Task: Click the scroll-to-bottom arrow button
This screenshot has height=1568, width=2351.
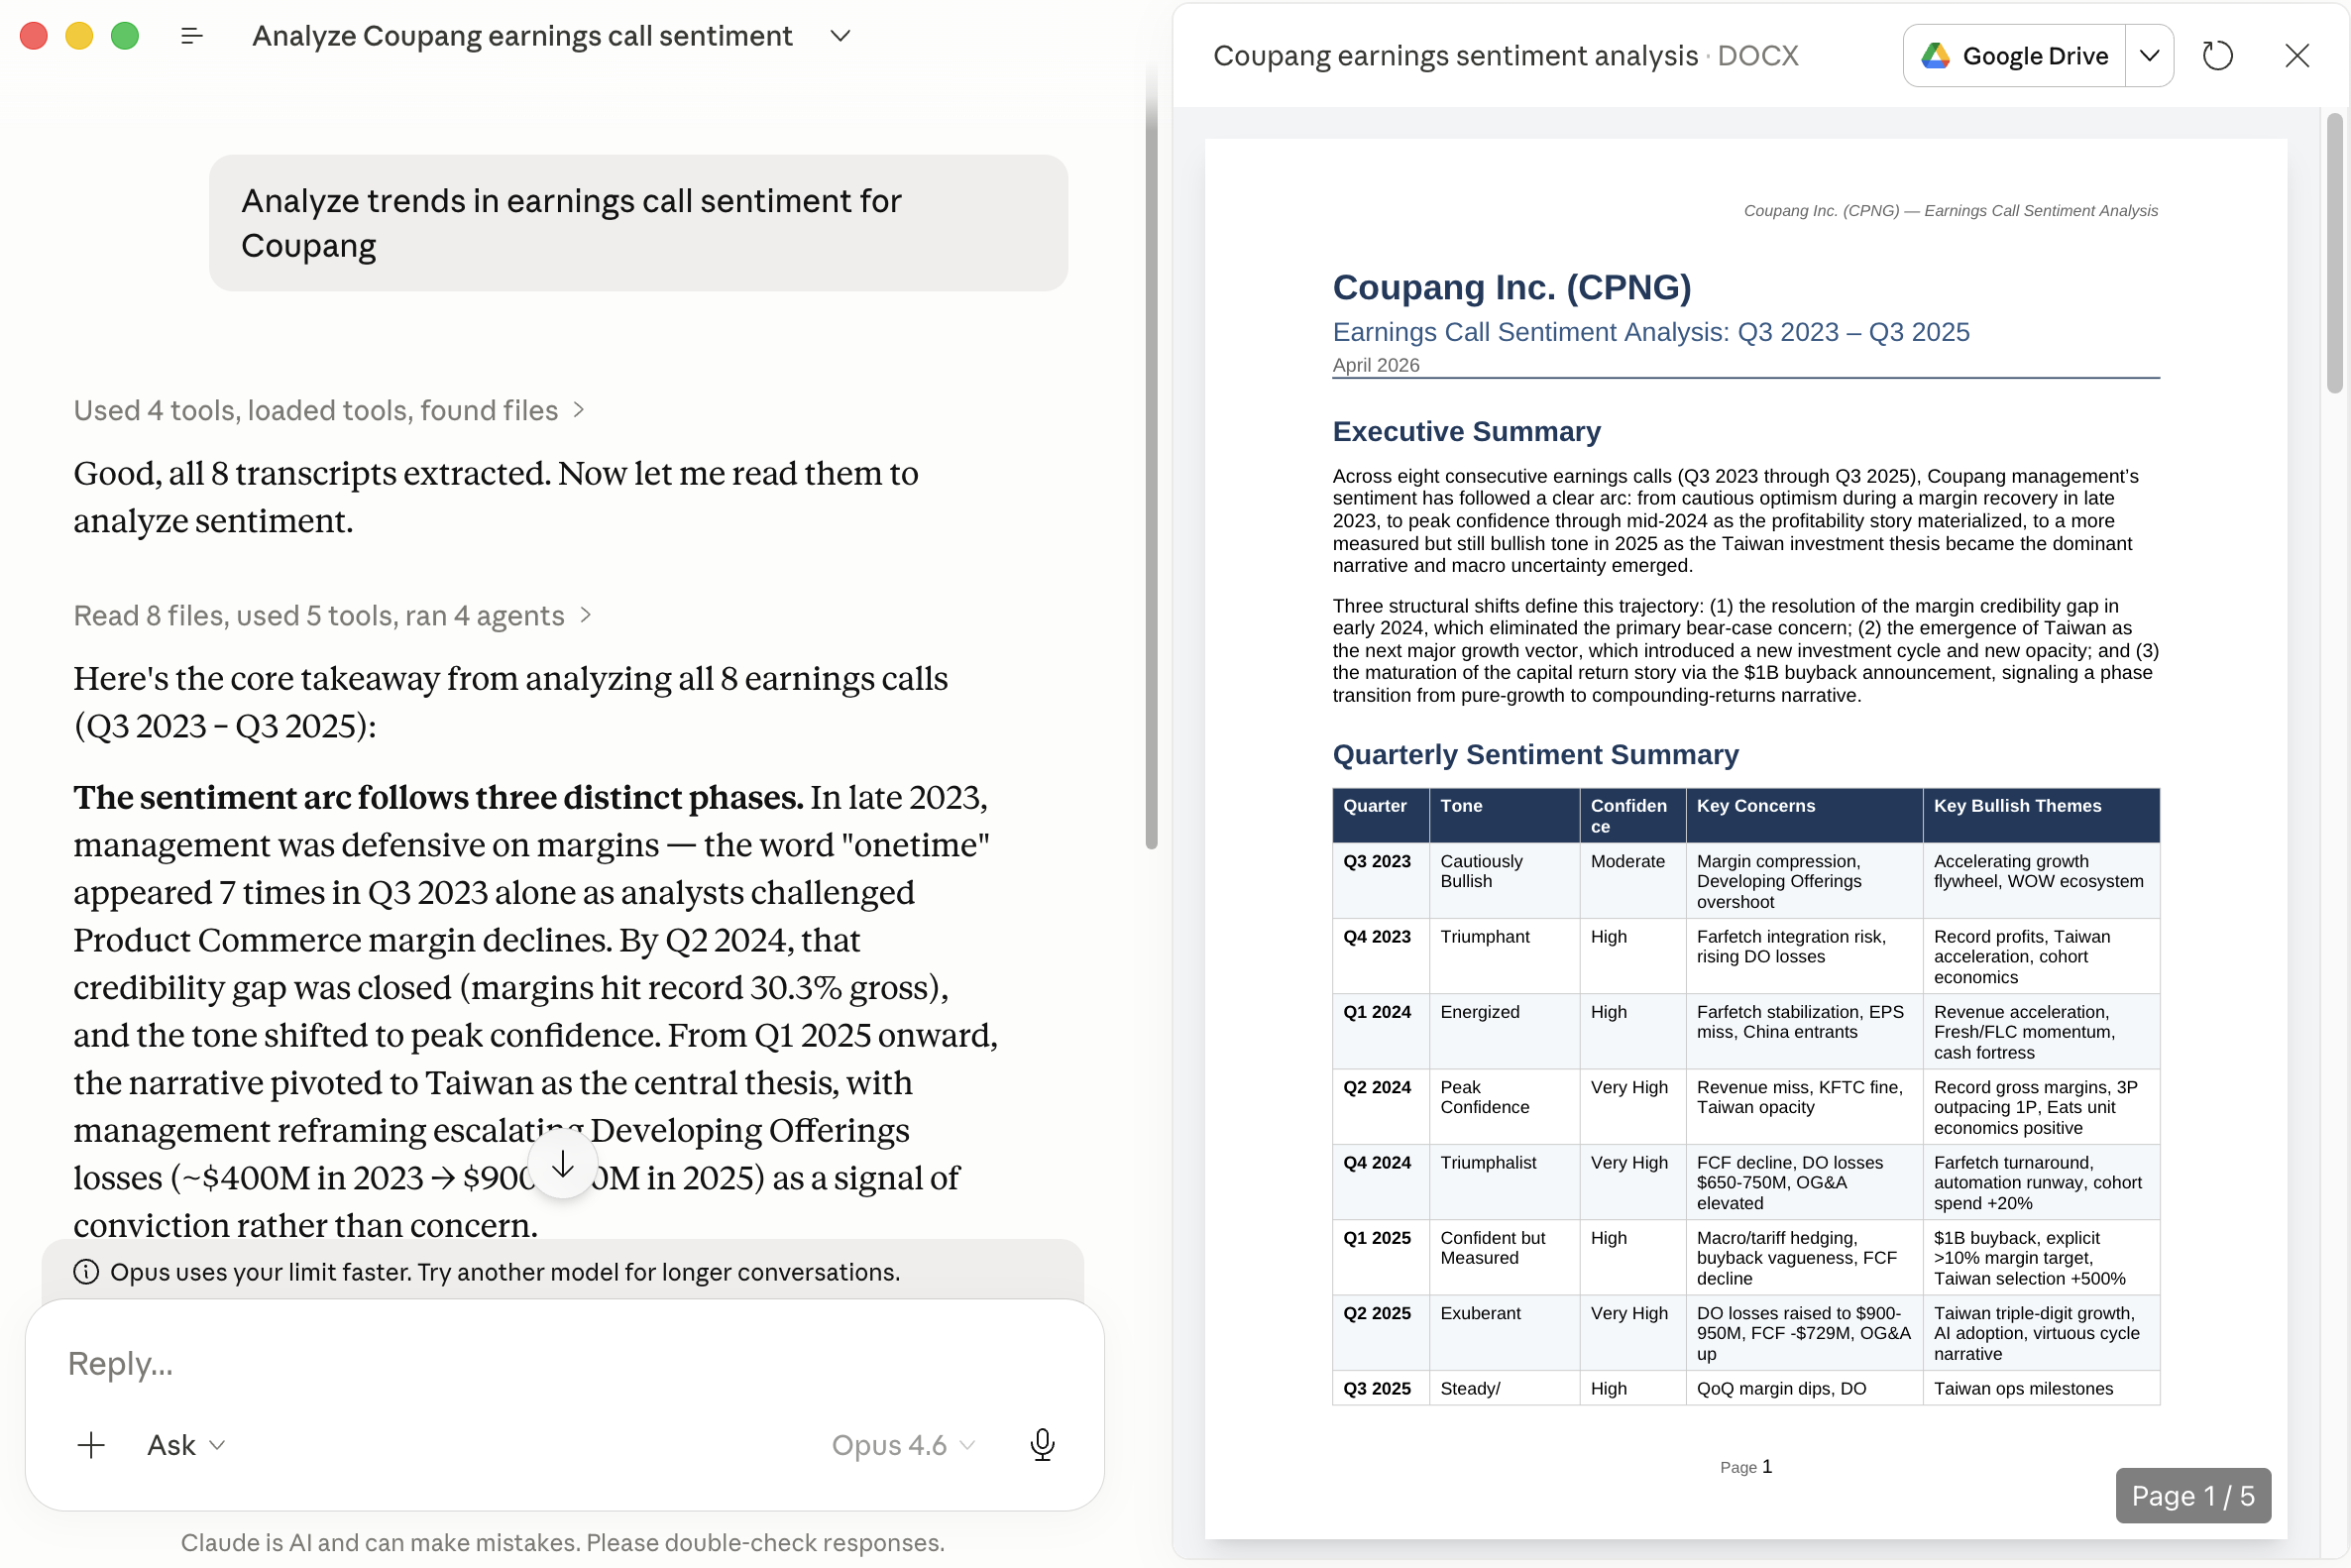Action: 563,1164
